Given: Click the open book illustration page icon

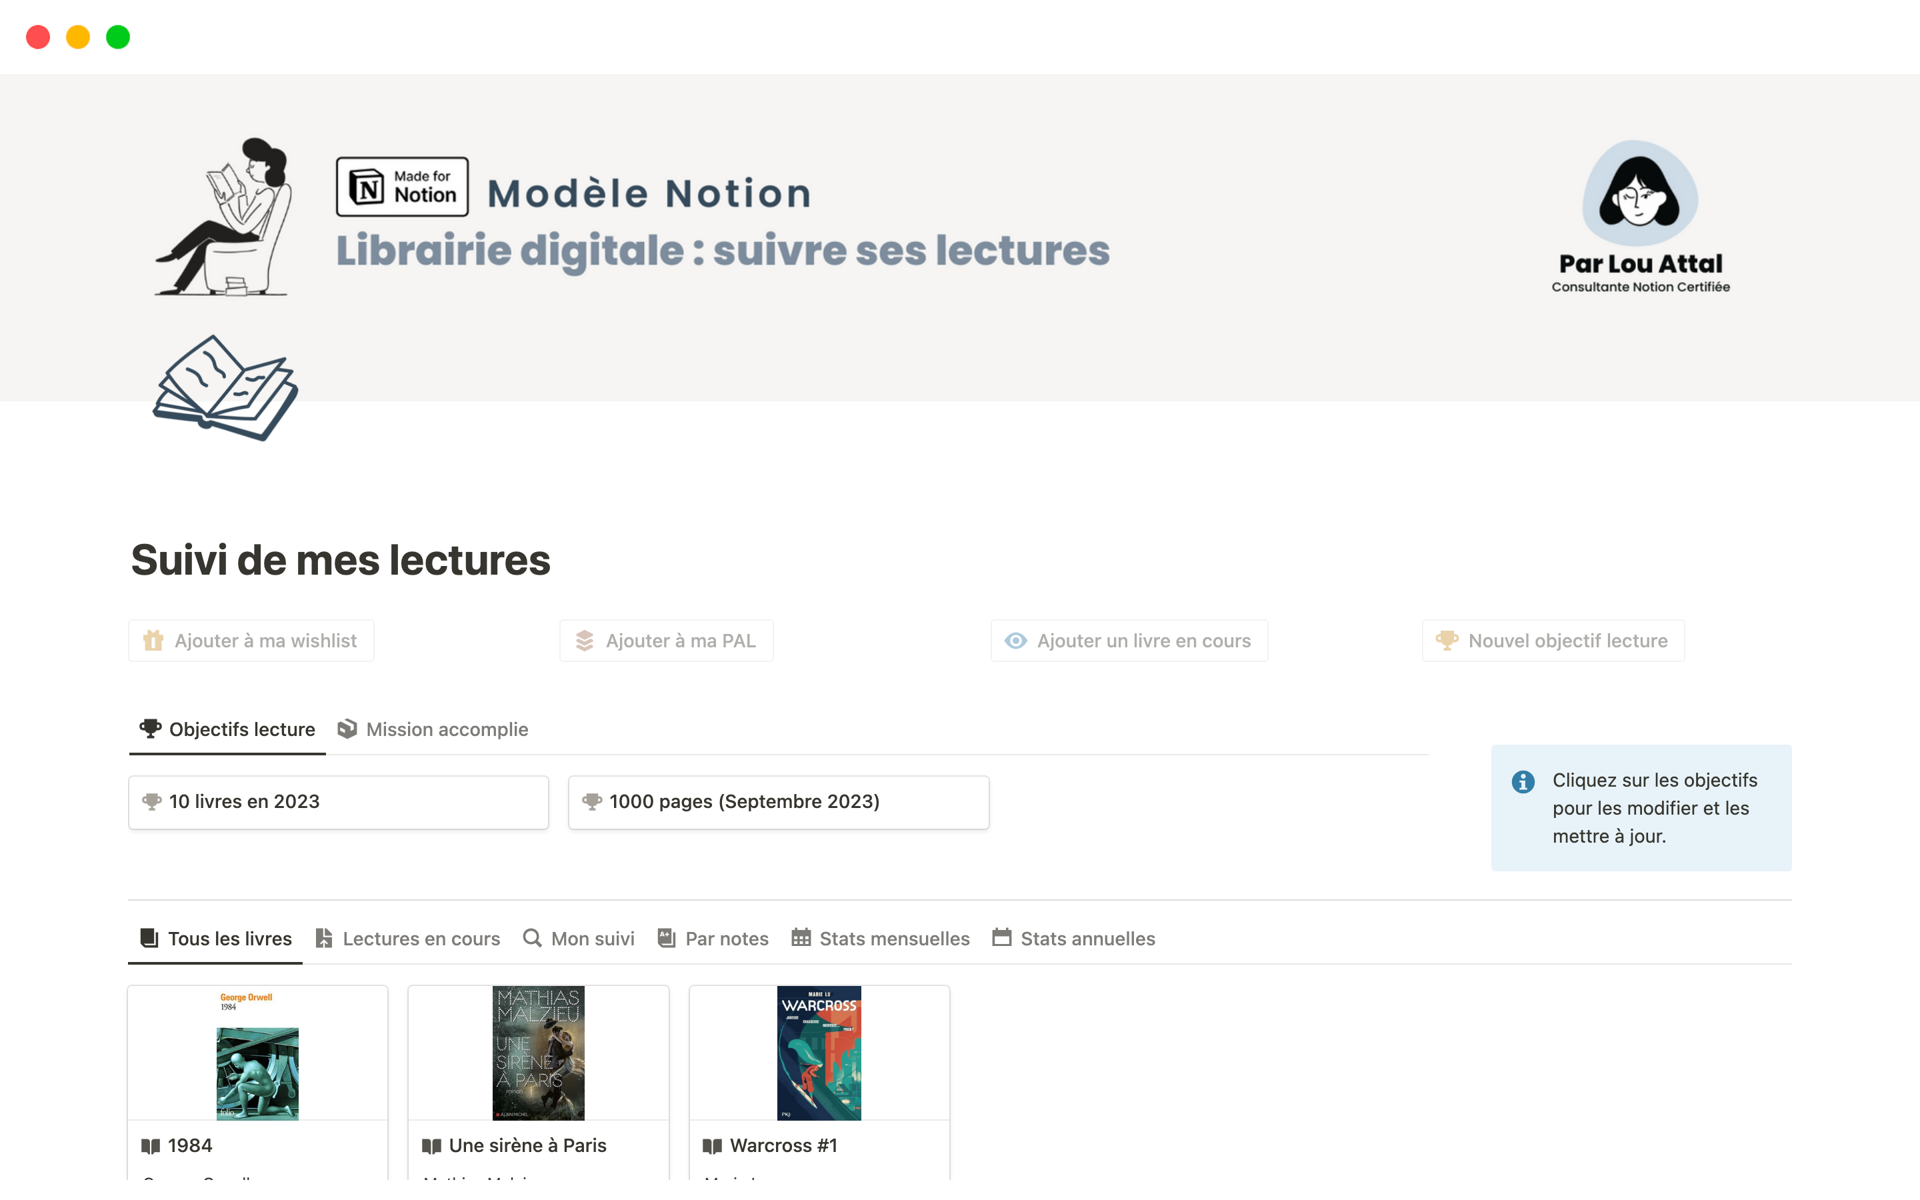Looking at the screenshot, I should tap(224, 390).
